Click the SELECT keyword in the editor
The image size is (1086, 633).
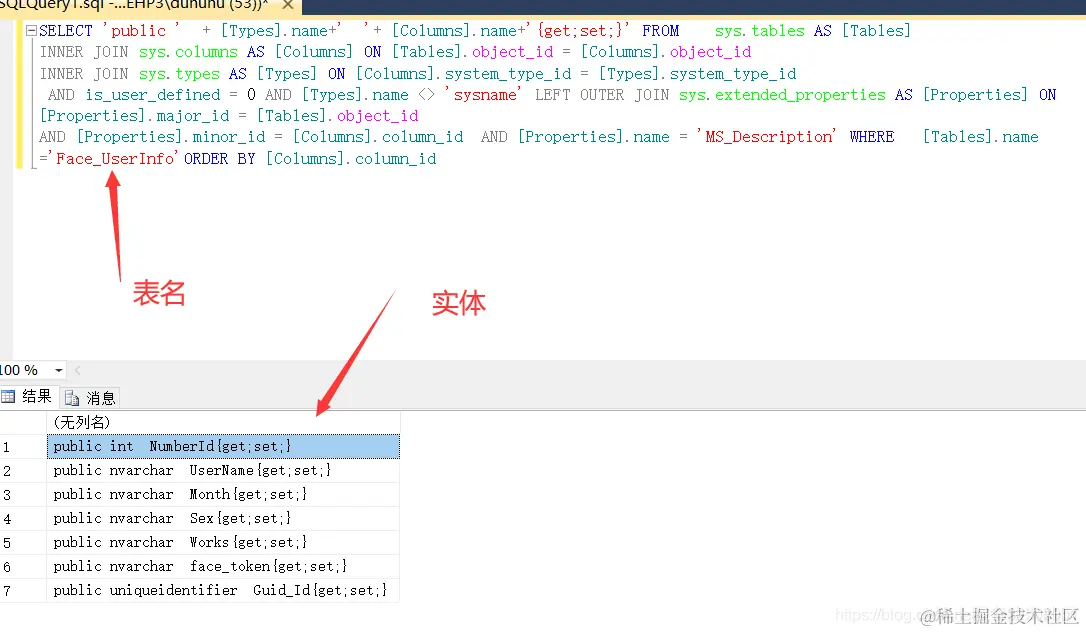(66, 31)
